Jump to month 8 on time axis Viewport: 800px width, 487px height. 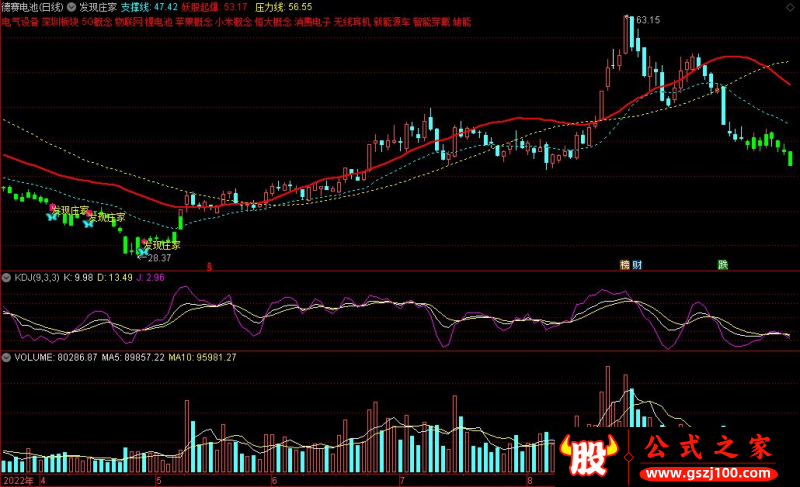tap(530, 481)
